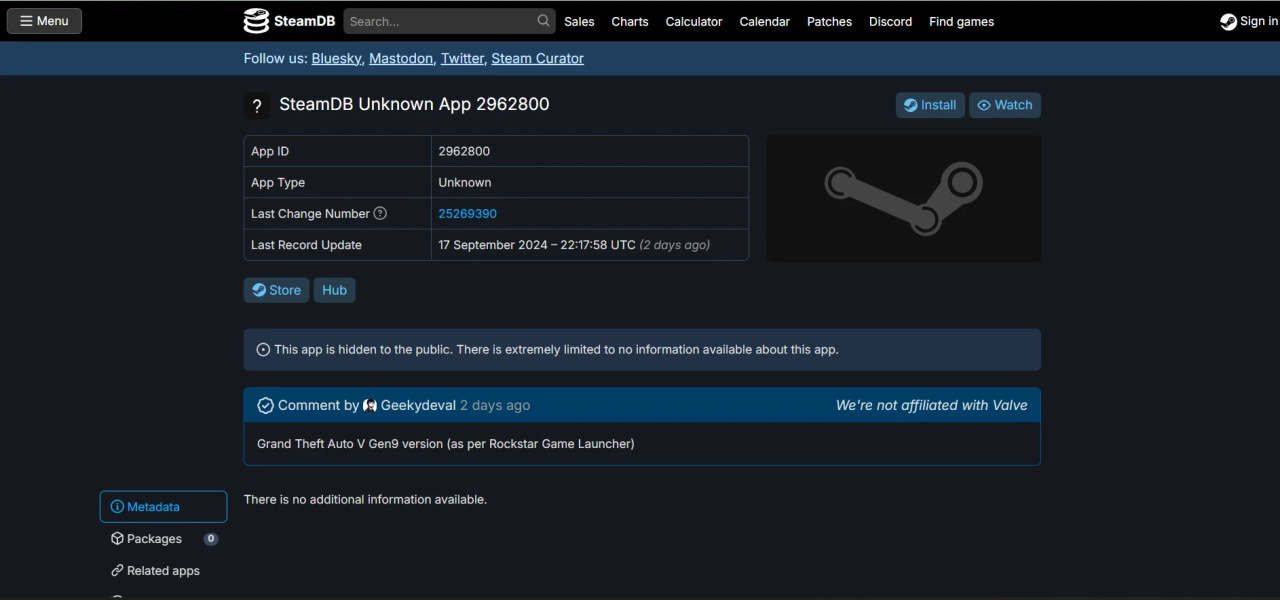Open the Calendar page
Screen dimensions: 1280x600
point(765,21)
